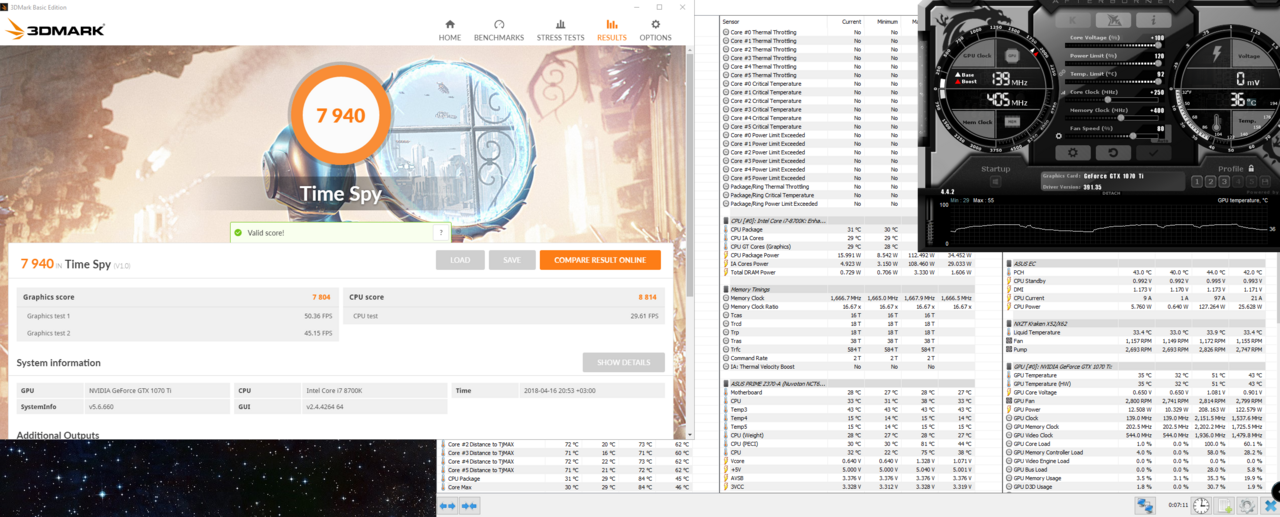Select Core #0 Thermal Throttling row

tap(820, 32)
